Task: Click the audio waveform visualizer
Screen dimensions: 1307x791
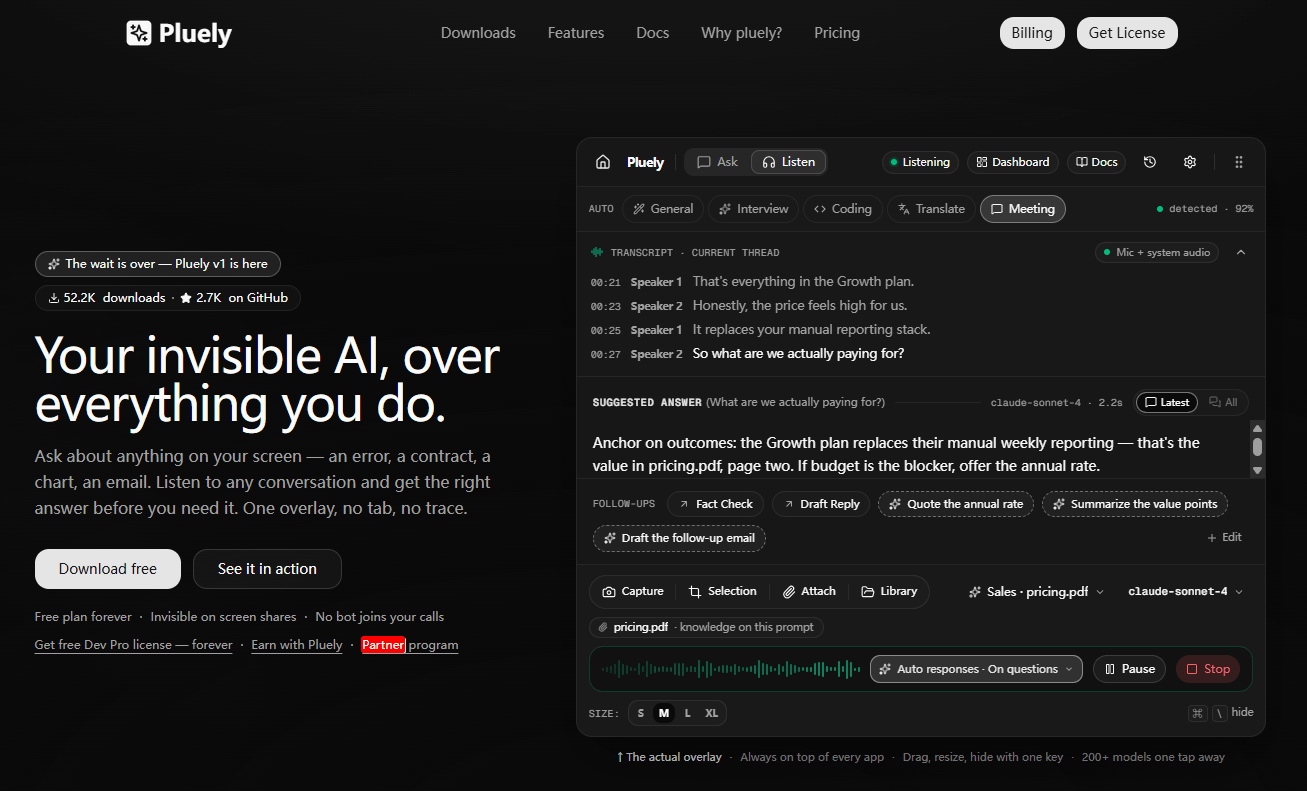Action: click(x=731, y=669)
